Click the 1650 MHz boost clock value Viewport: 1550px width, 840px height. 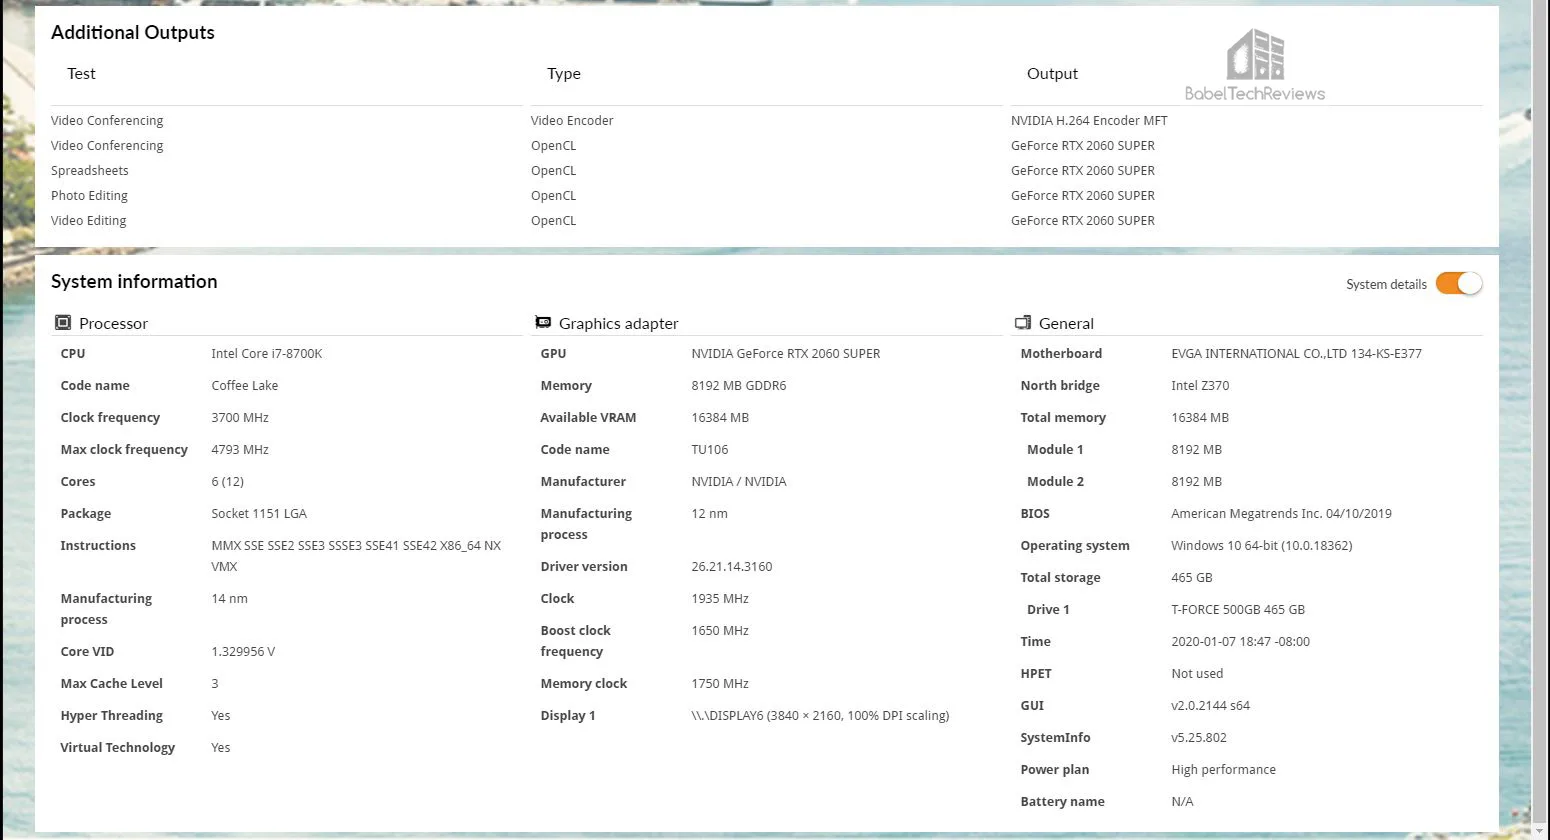(720, 631)
